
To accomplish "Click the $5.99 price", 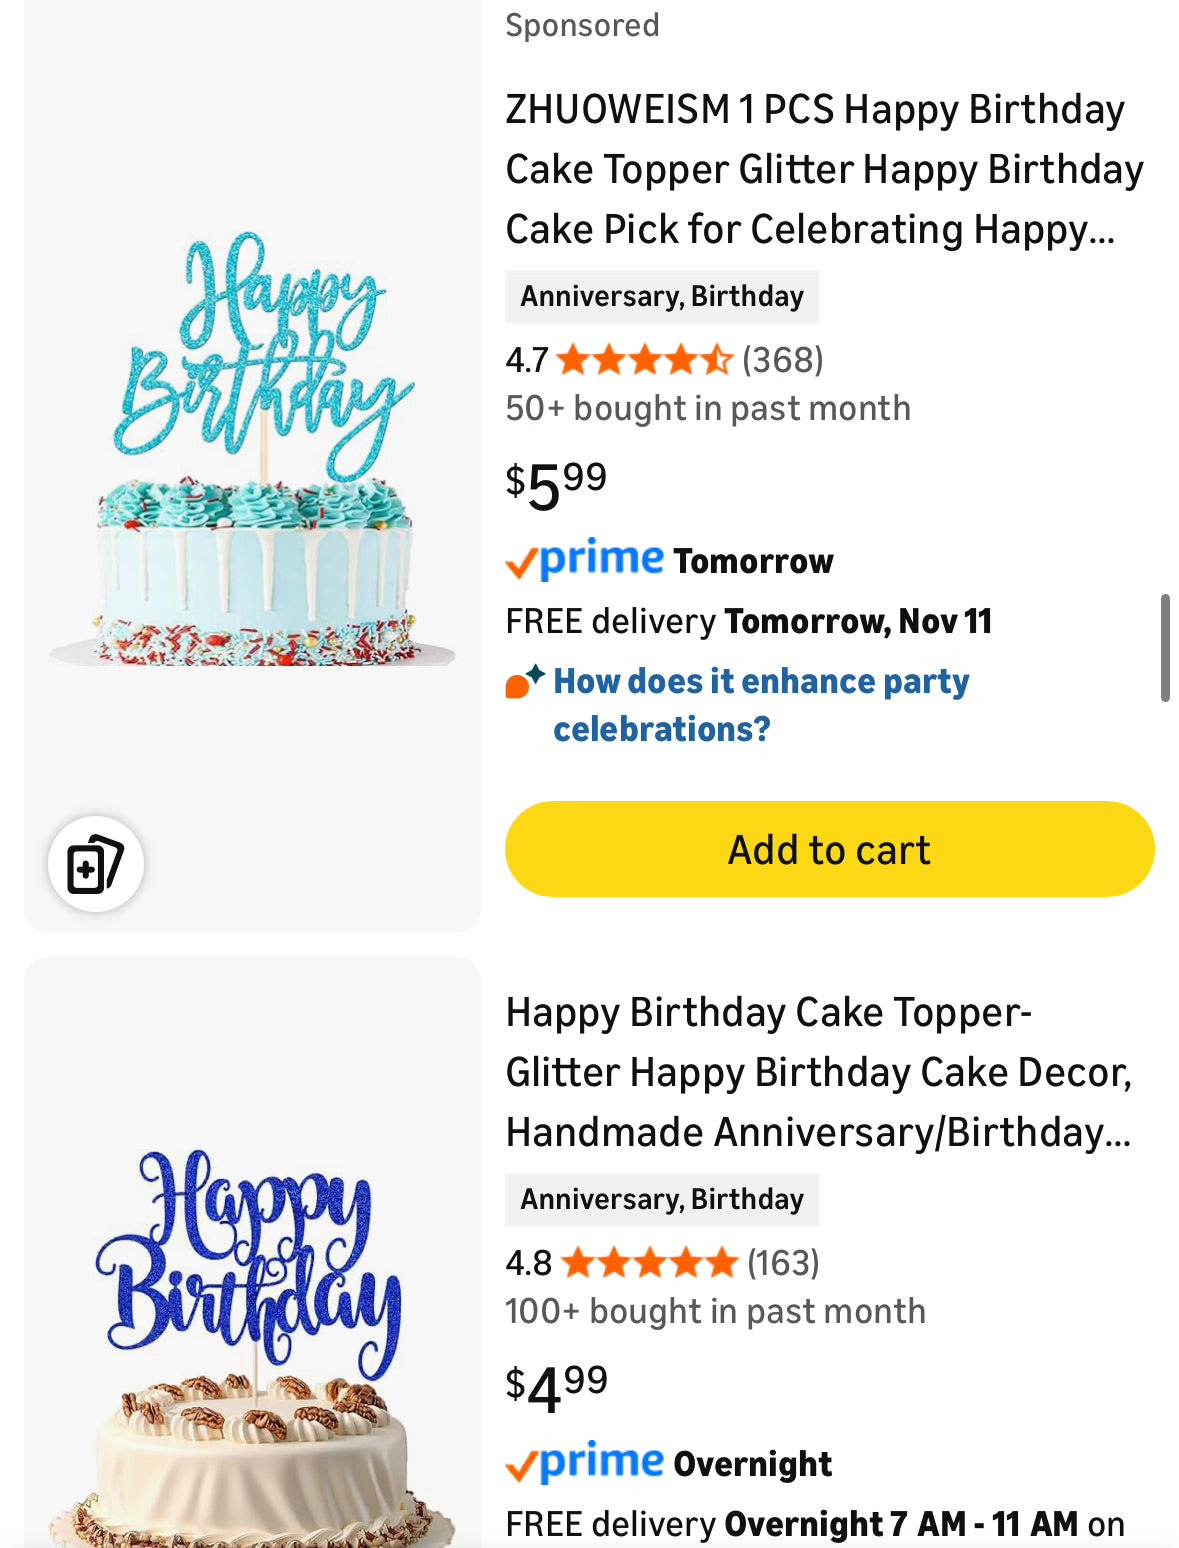I will pyautogui.click(x=556, y=484).
